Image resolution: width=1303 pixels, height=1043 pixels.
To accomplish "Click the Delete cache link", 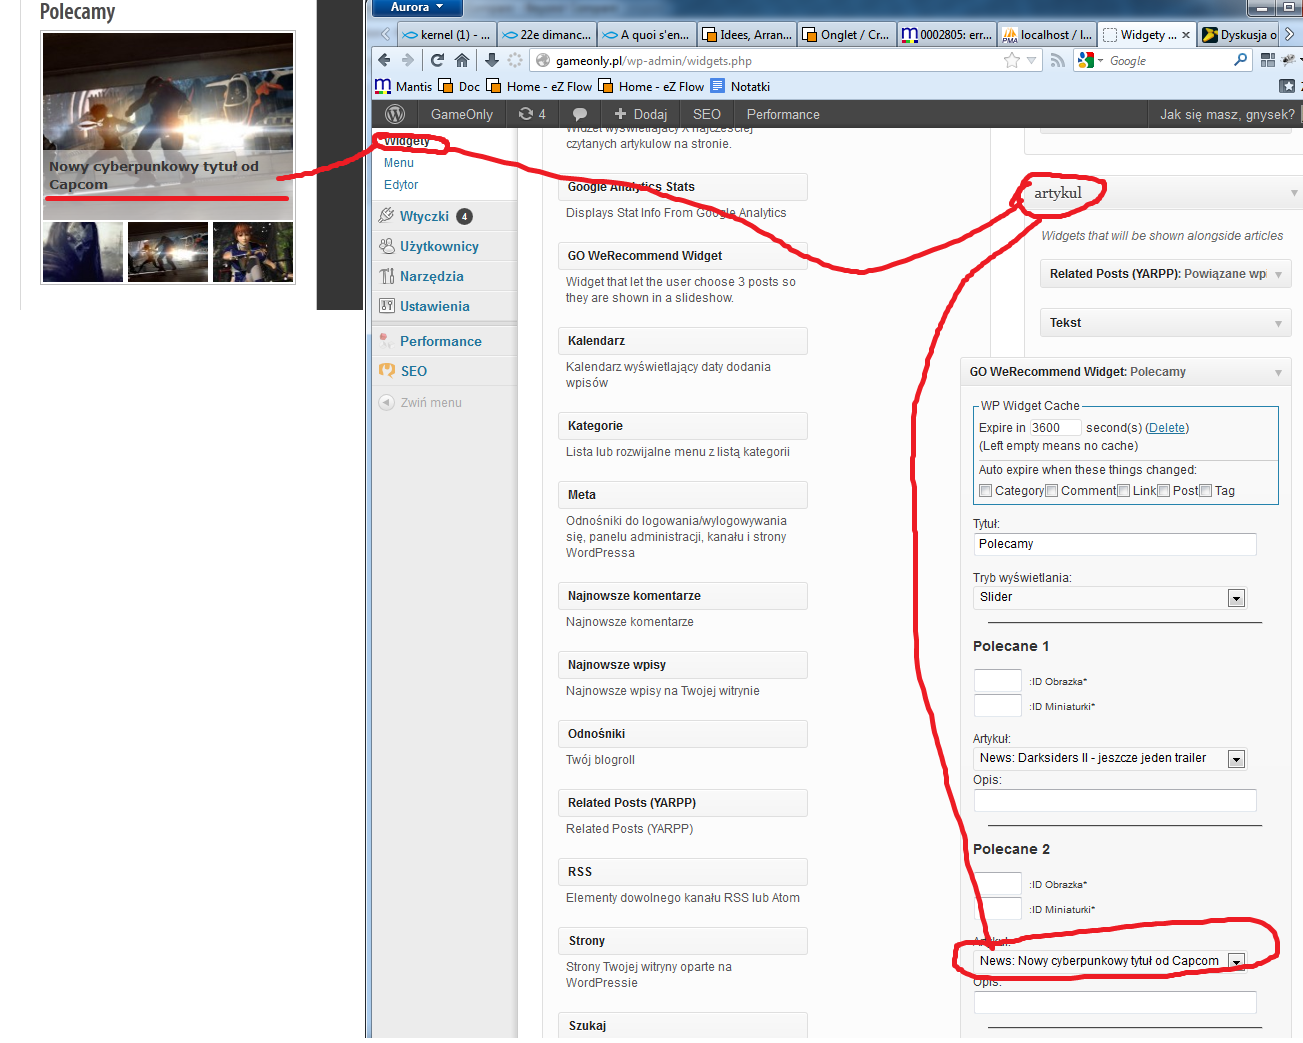I will click(1166, 428).
